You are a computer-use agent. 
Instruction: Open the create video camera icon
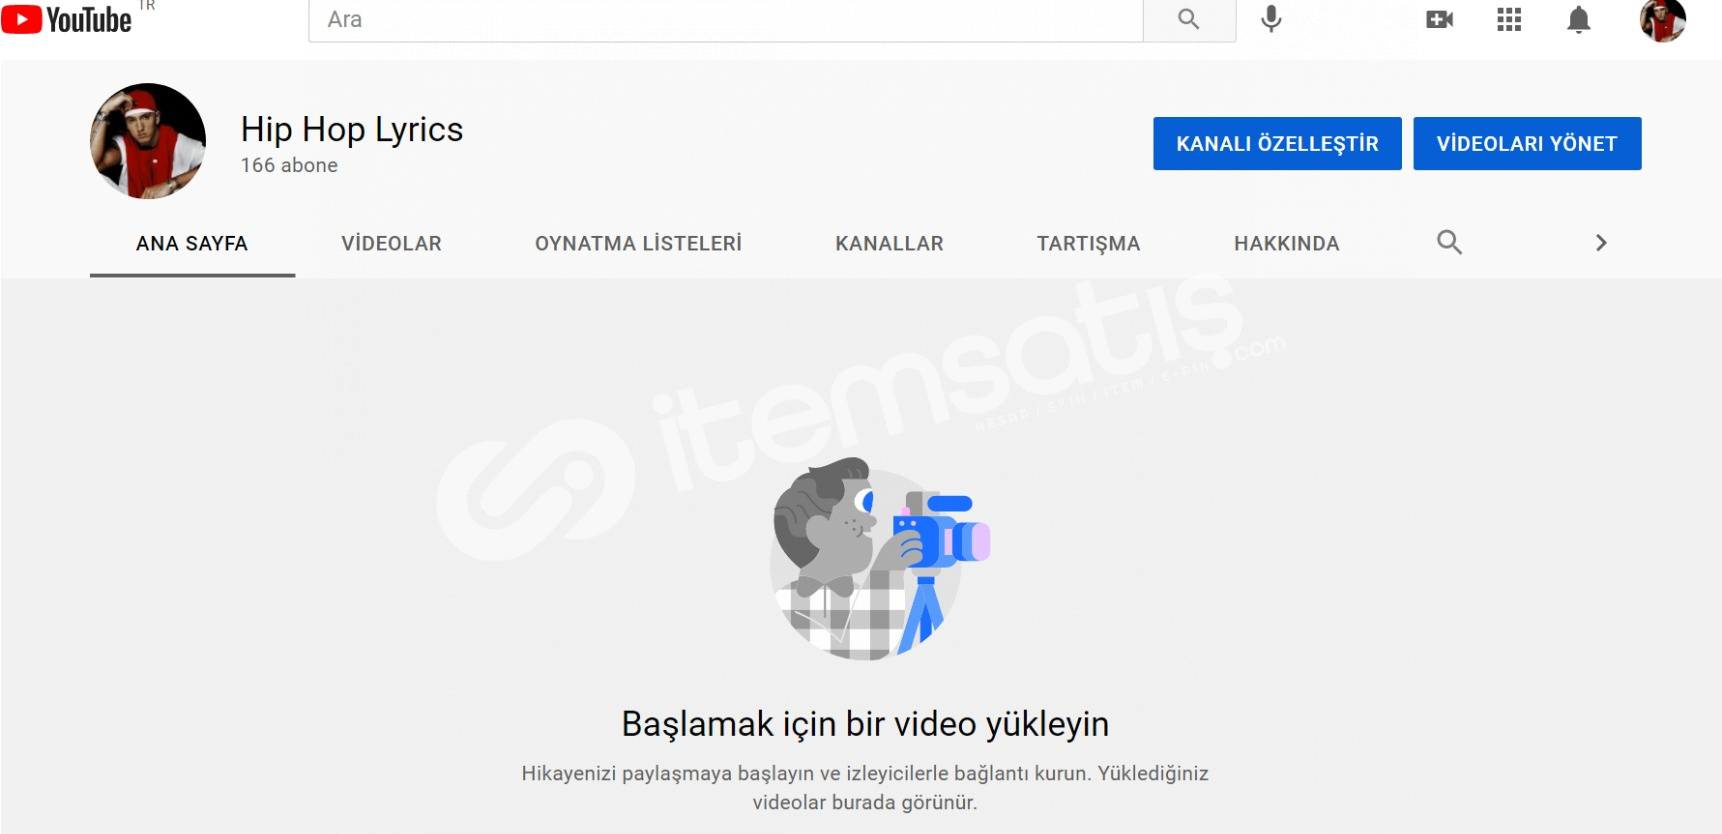click(x=1440, y=19)
